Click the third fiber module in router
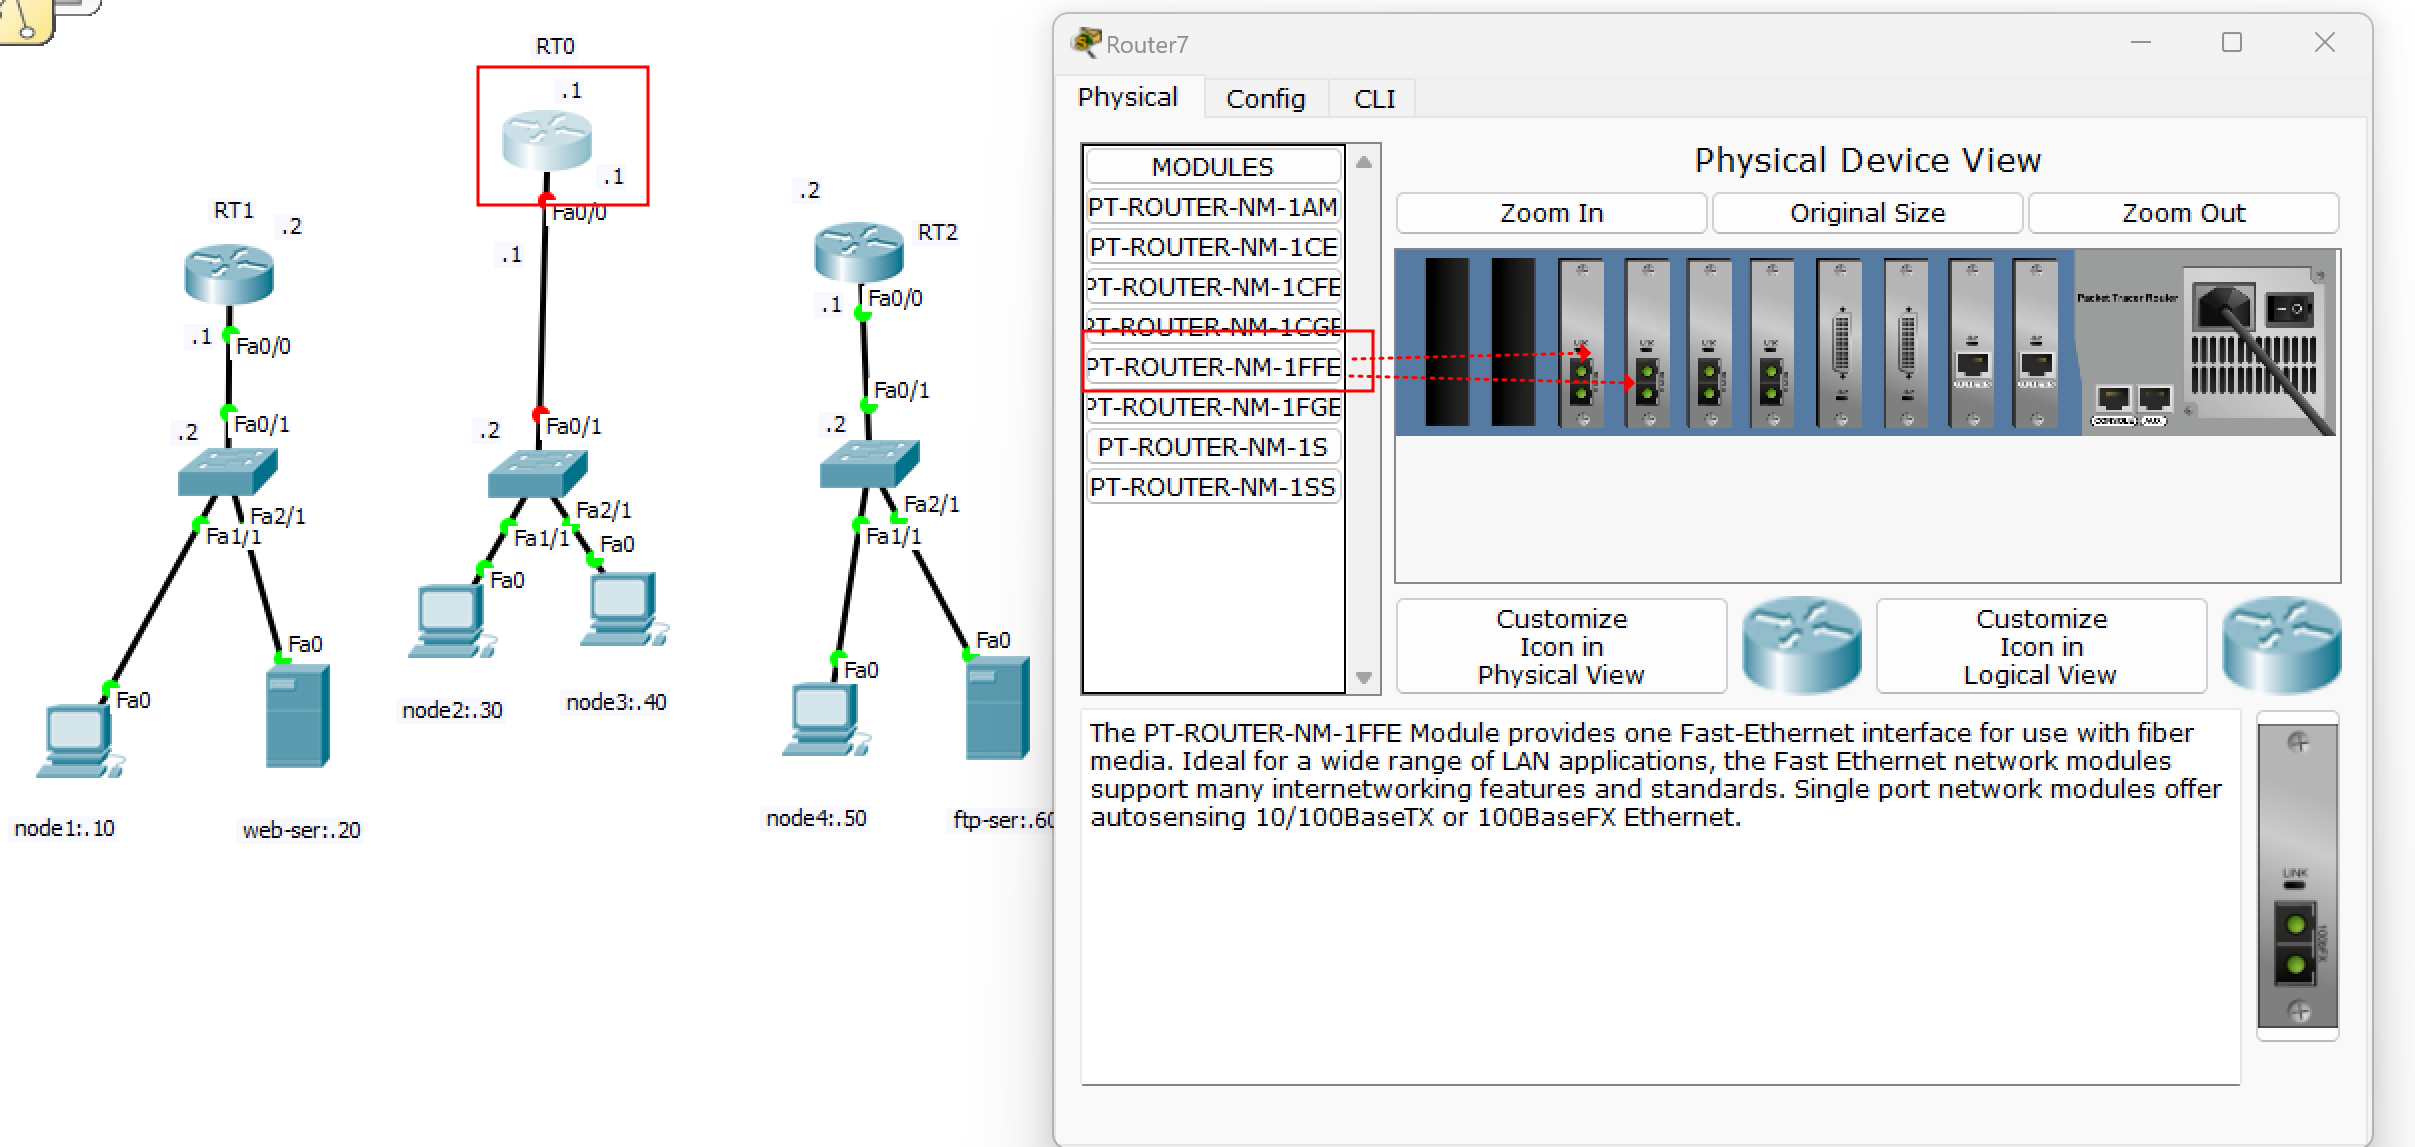Screen dimensions: 2415x1147 click(1710, 343)
